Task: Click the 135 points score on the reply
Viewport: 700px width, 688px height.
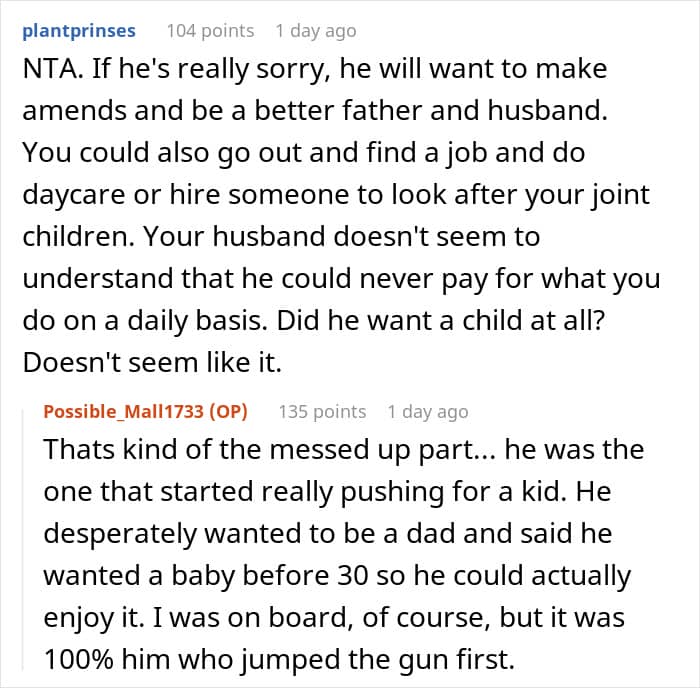Action: [322, 412]
